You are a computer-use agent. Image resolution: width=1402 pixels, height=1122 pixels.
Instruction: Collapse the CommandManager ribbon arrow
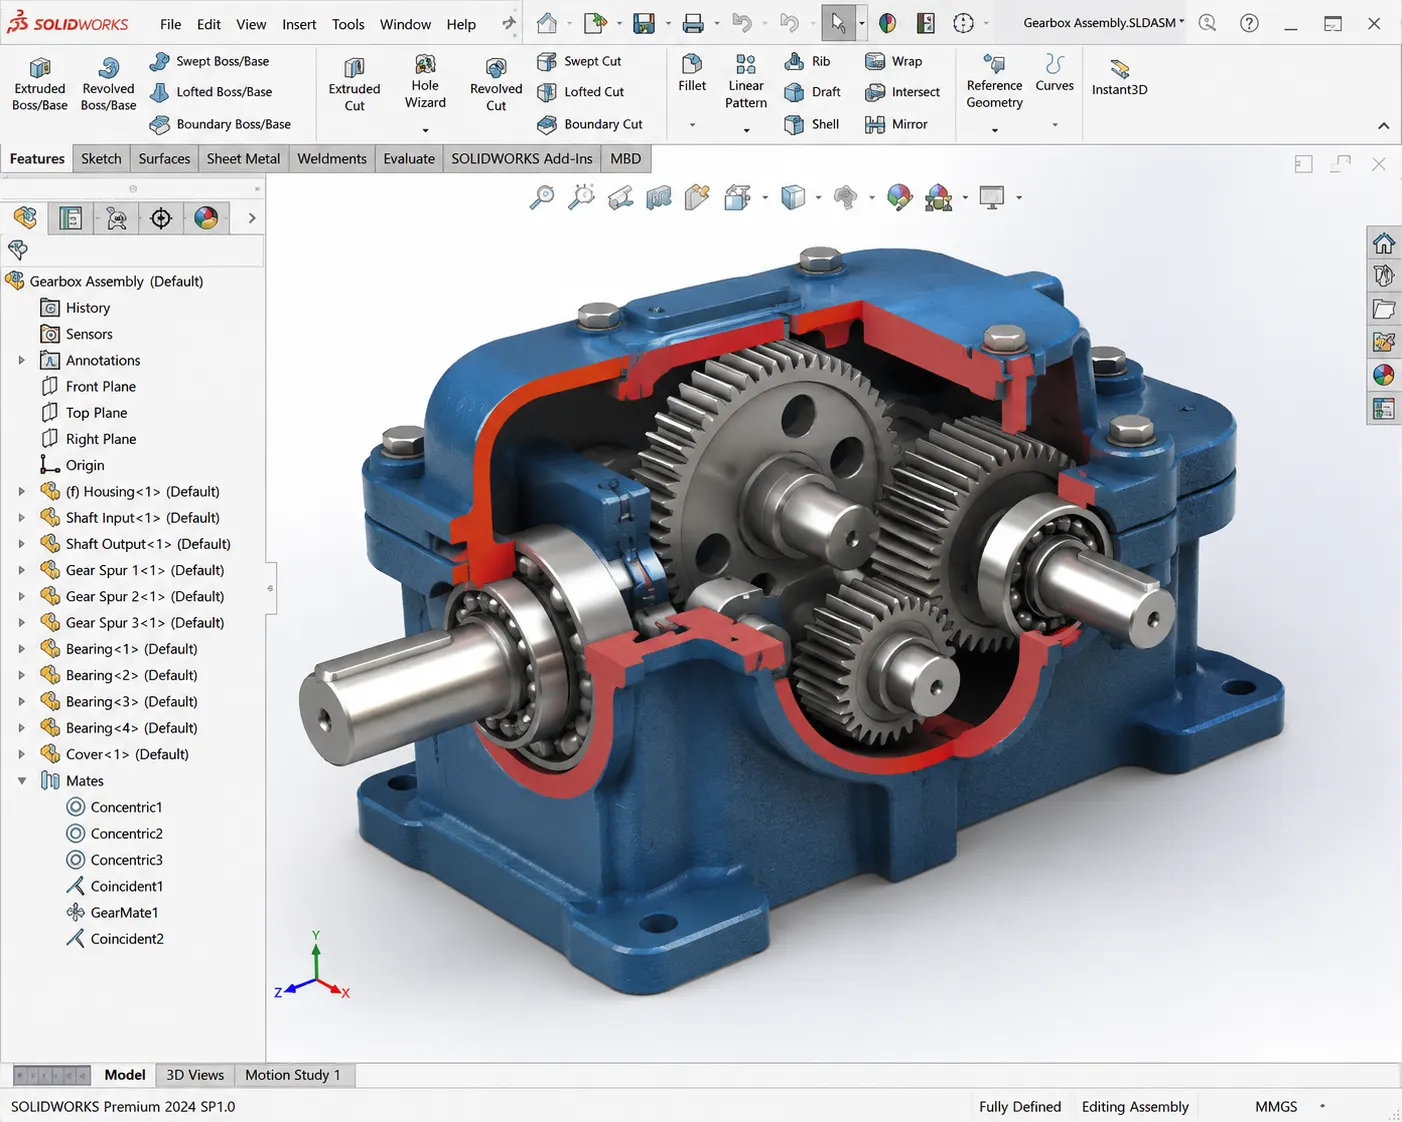coord(1383,126)
